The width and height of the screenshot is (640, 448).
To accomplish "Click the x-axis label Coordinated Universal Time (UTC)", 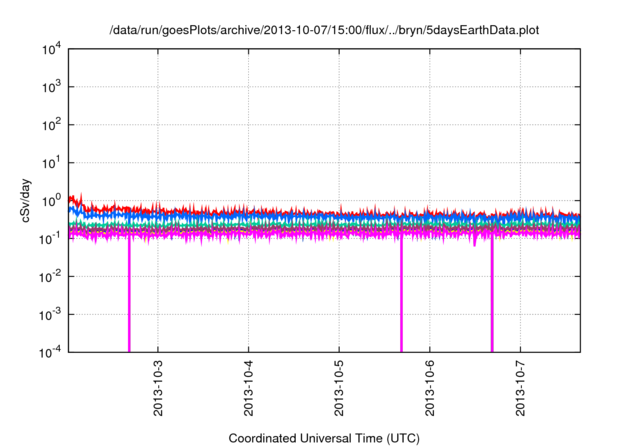I will [324, 438].
